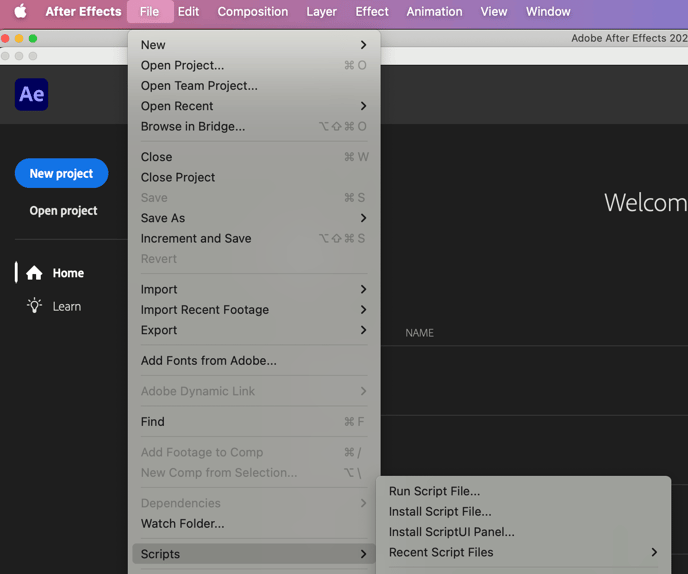Viewport: 688px width, 574px height.
Task: Sort by the NAME column header
Action: click(419, 333)
